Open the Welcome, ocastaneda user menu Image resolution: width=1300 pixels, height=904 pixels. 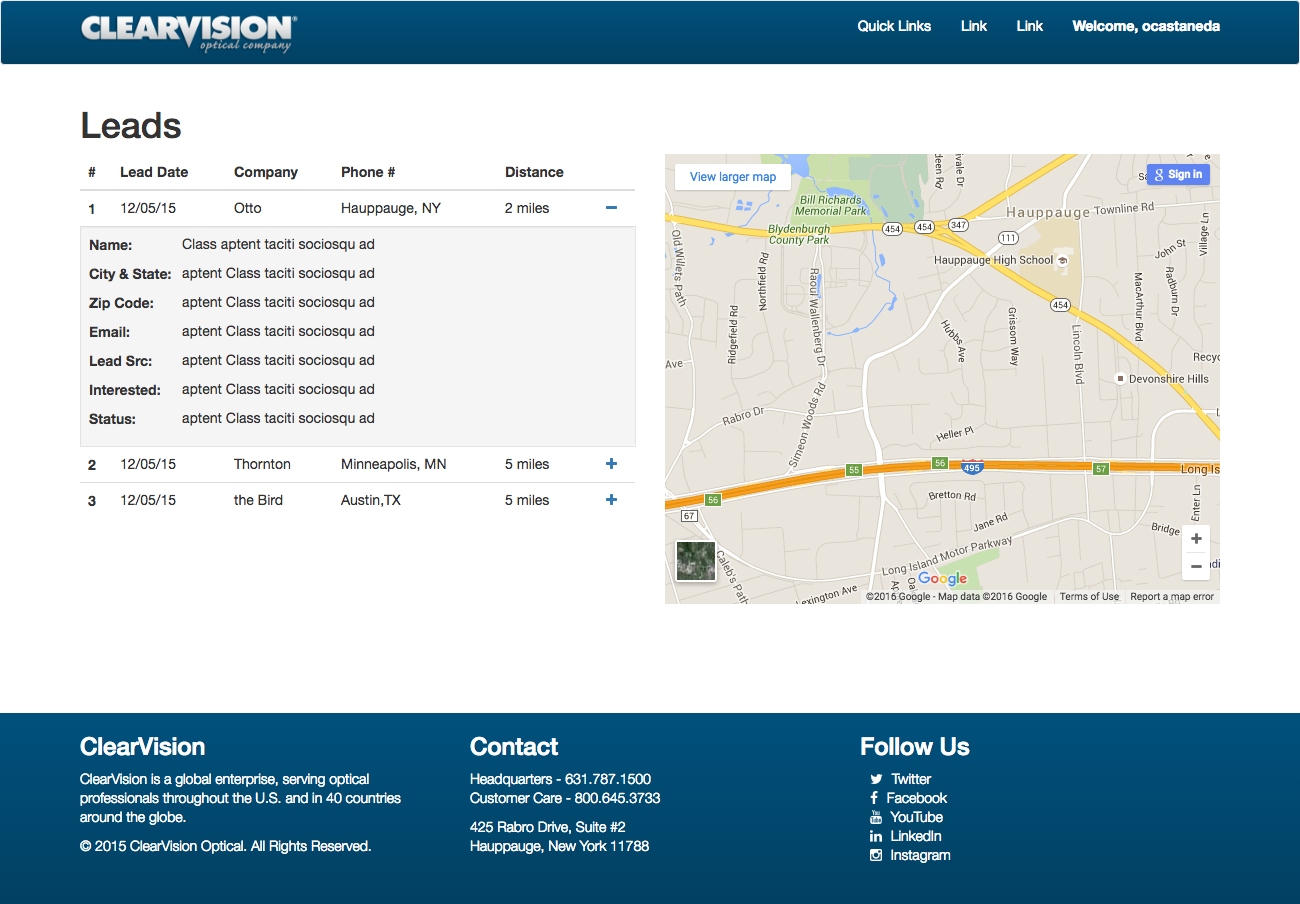click(x=1146, y=26)
